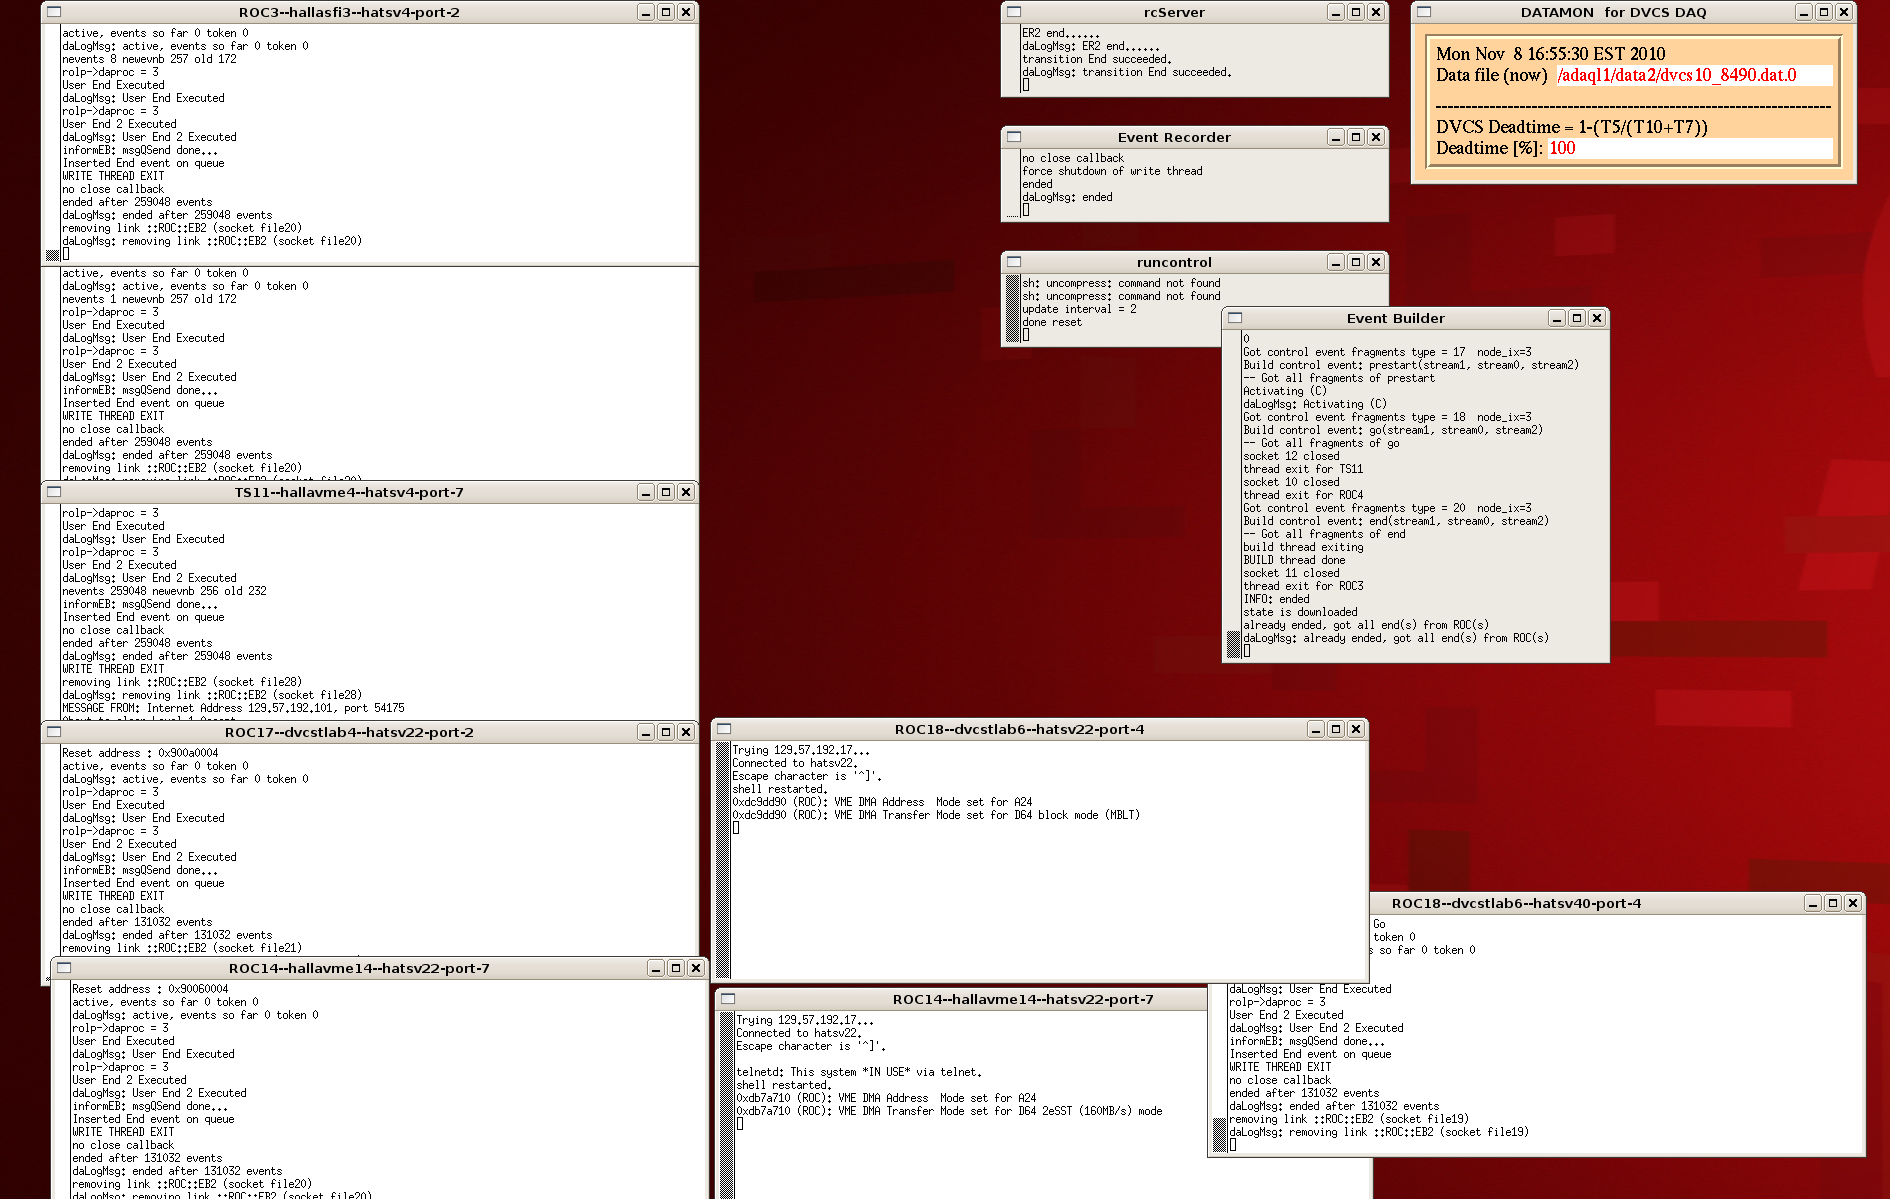Open window menu of ROC14 telnet window
Viewport: 1890px width, 1199px height.
click(x=728, y=999)
